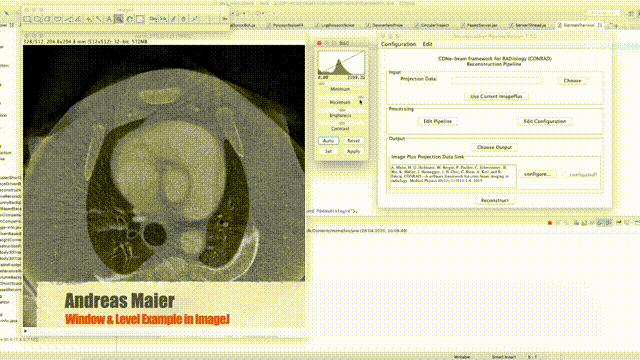
Task: Select the Oval selection tool
Action: tap(37, 19)
